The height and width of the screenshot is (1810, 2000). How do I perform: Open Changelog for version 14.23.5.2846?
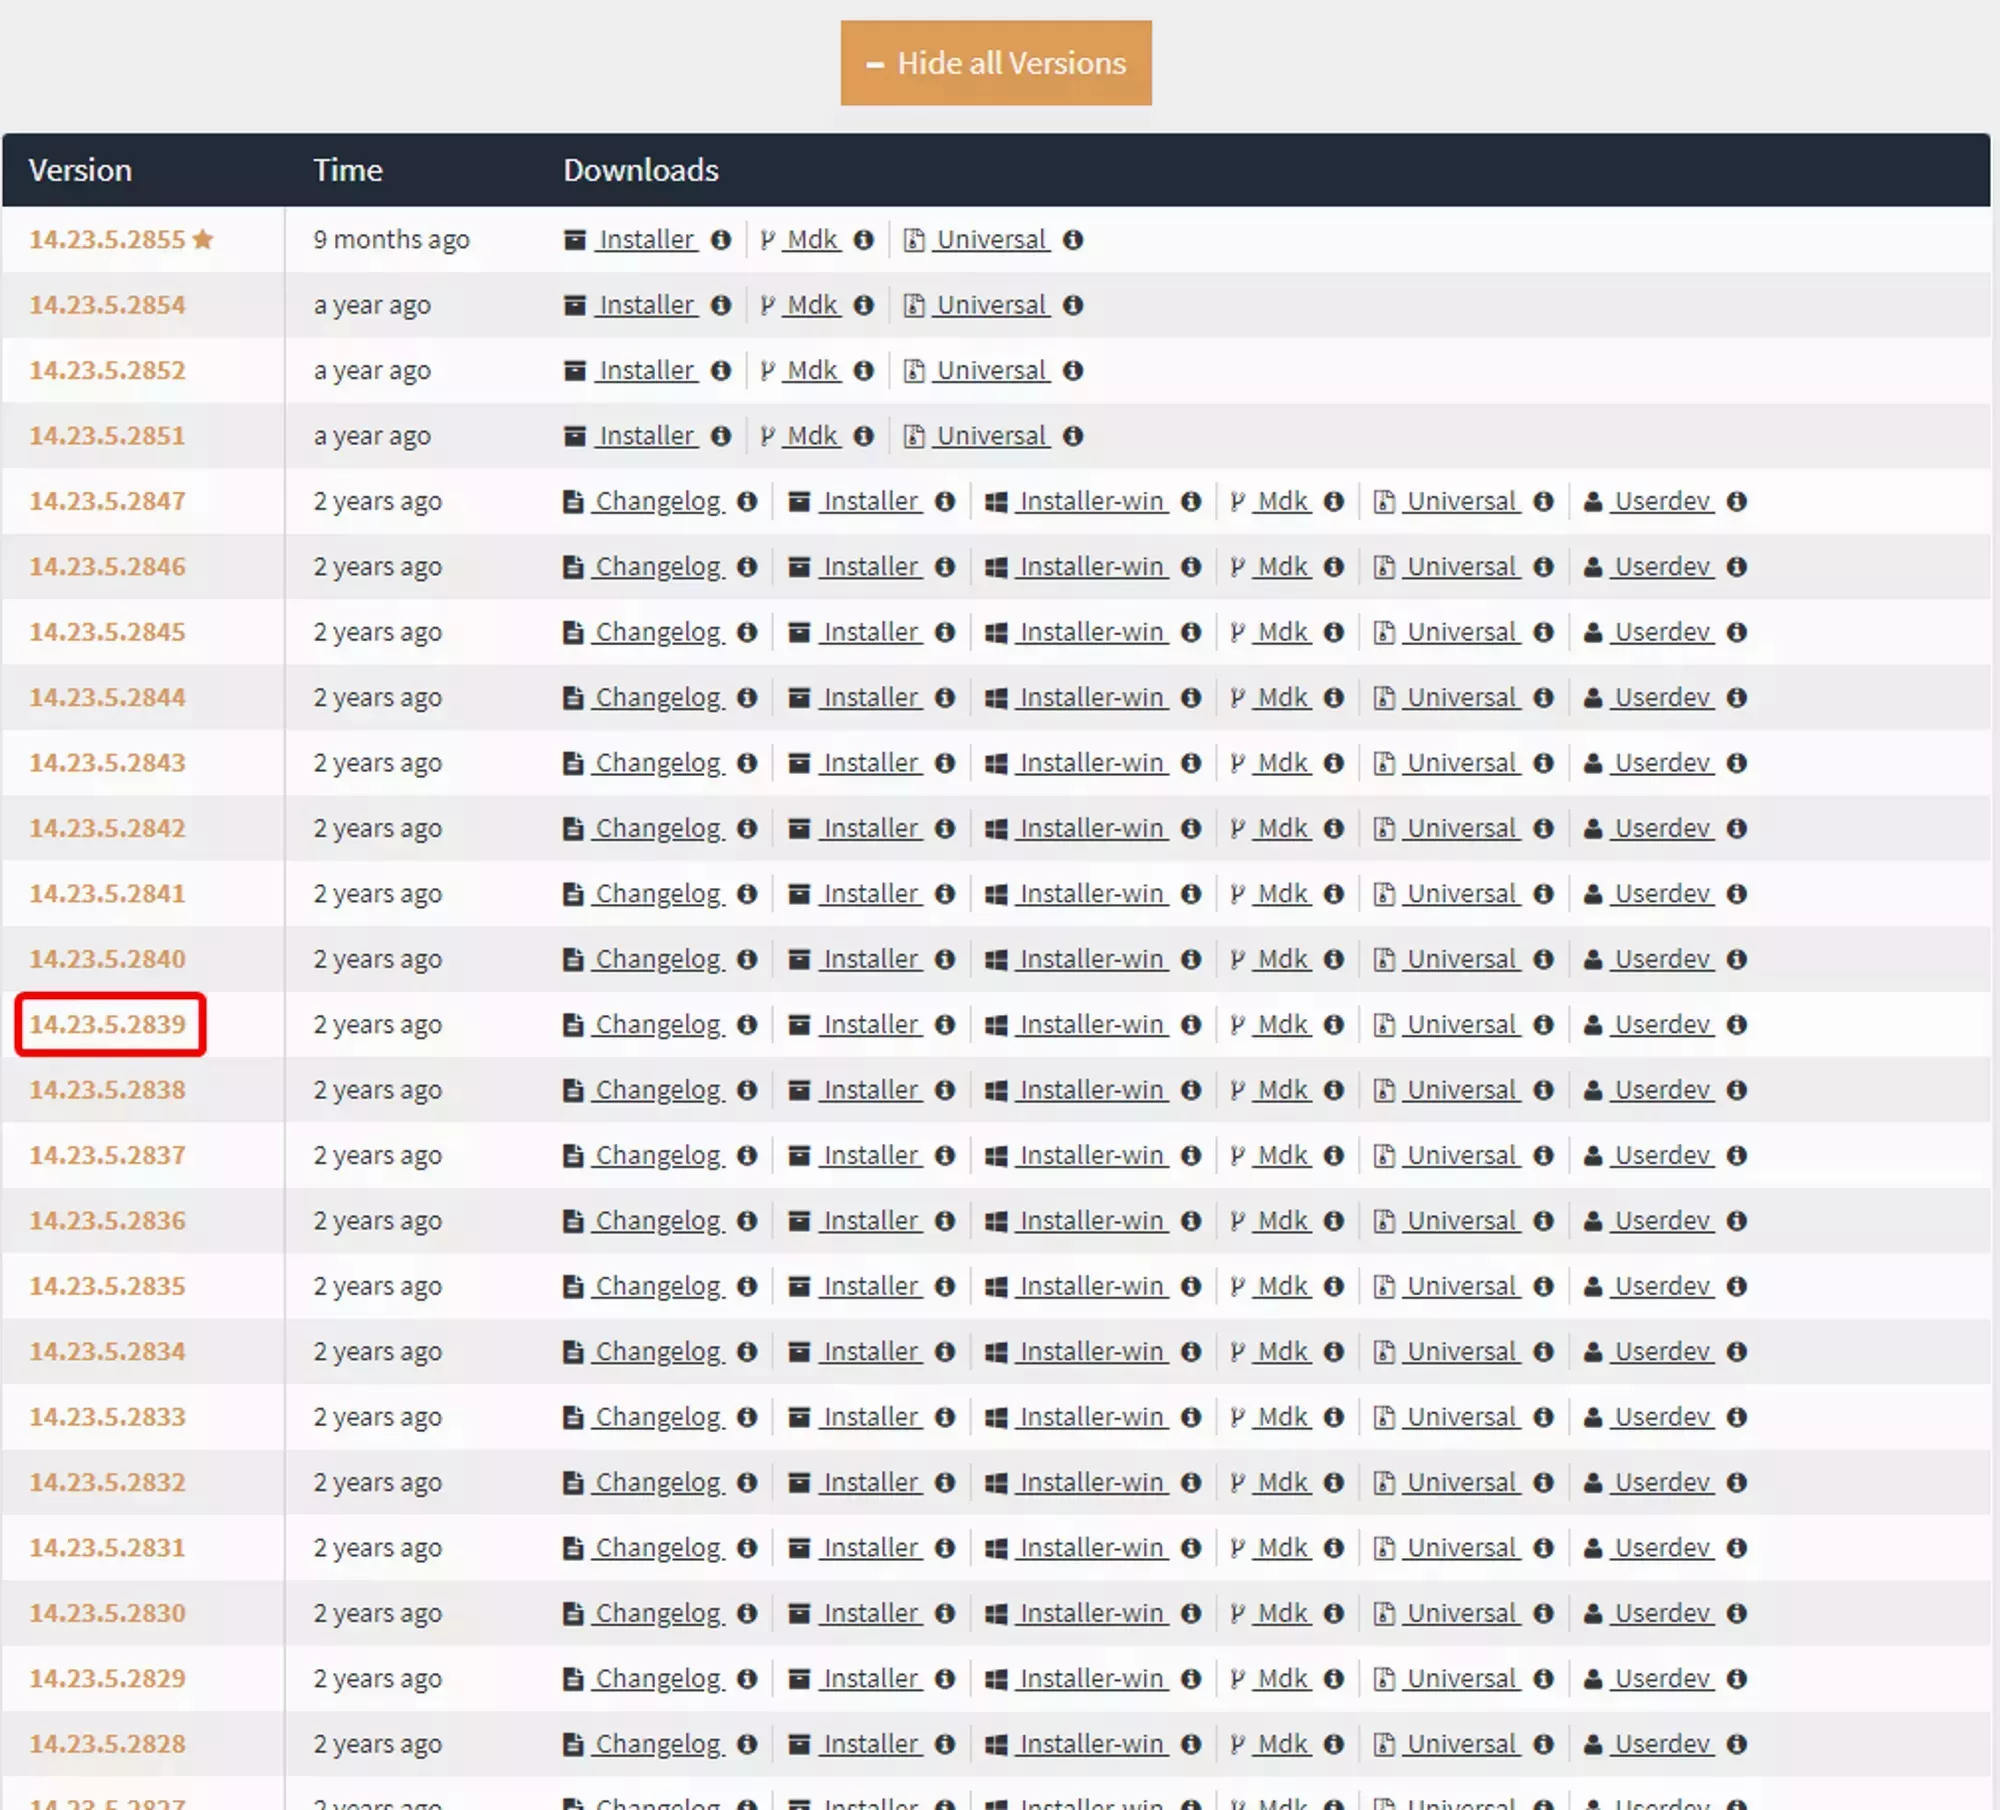pos(657,567)
